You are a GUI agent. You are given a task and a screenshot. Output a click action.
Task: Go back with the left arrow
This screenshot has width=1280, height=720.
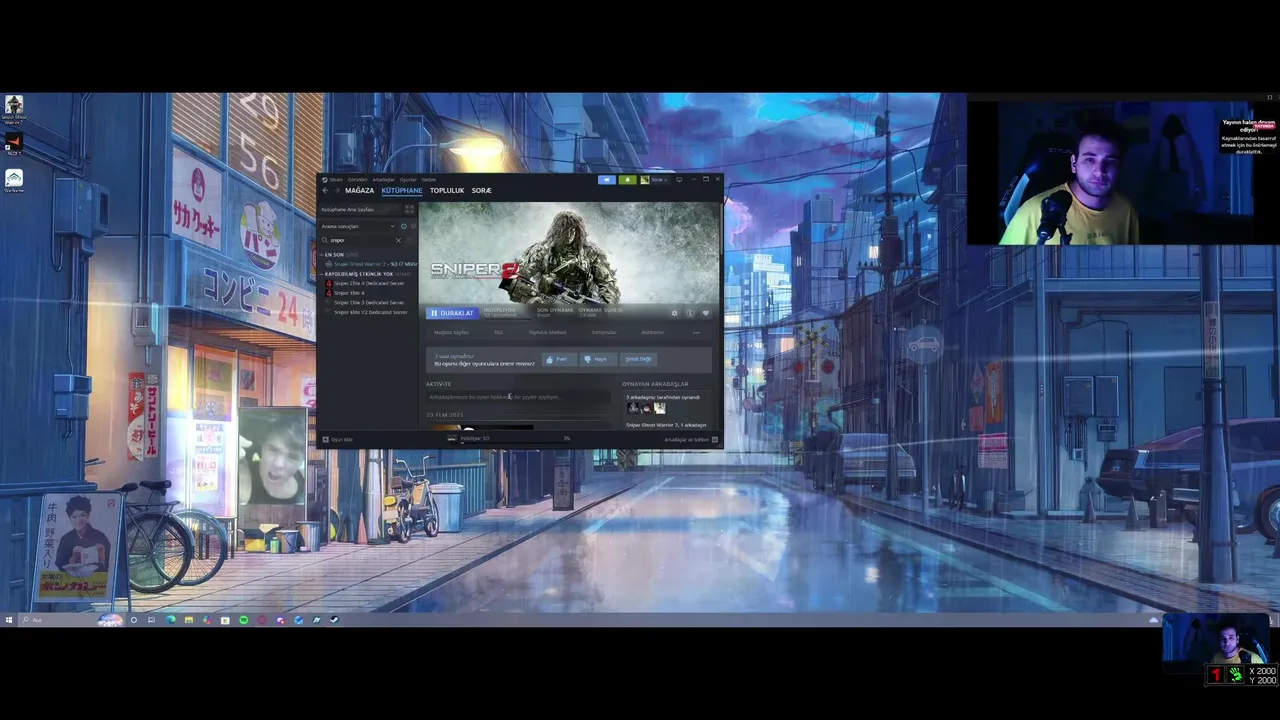[x=325, y=190]
